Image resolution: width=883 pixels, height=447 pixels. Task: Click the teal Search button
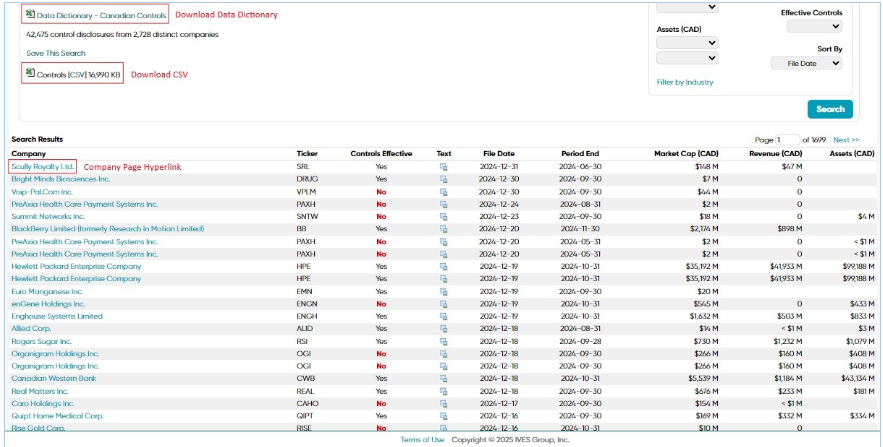pos(830,109)
